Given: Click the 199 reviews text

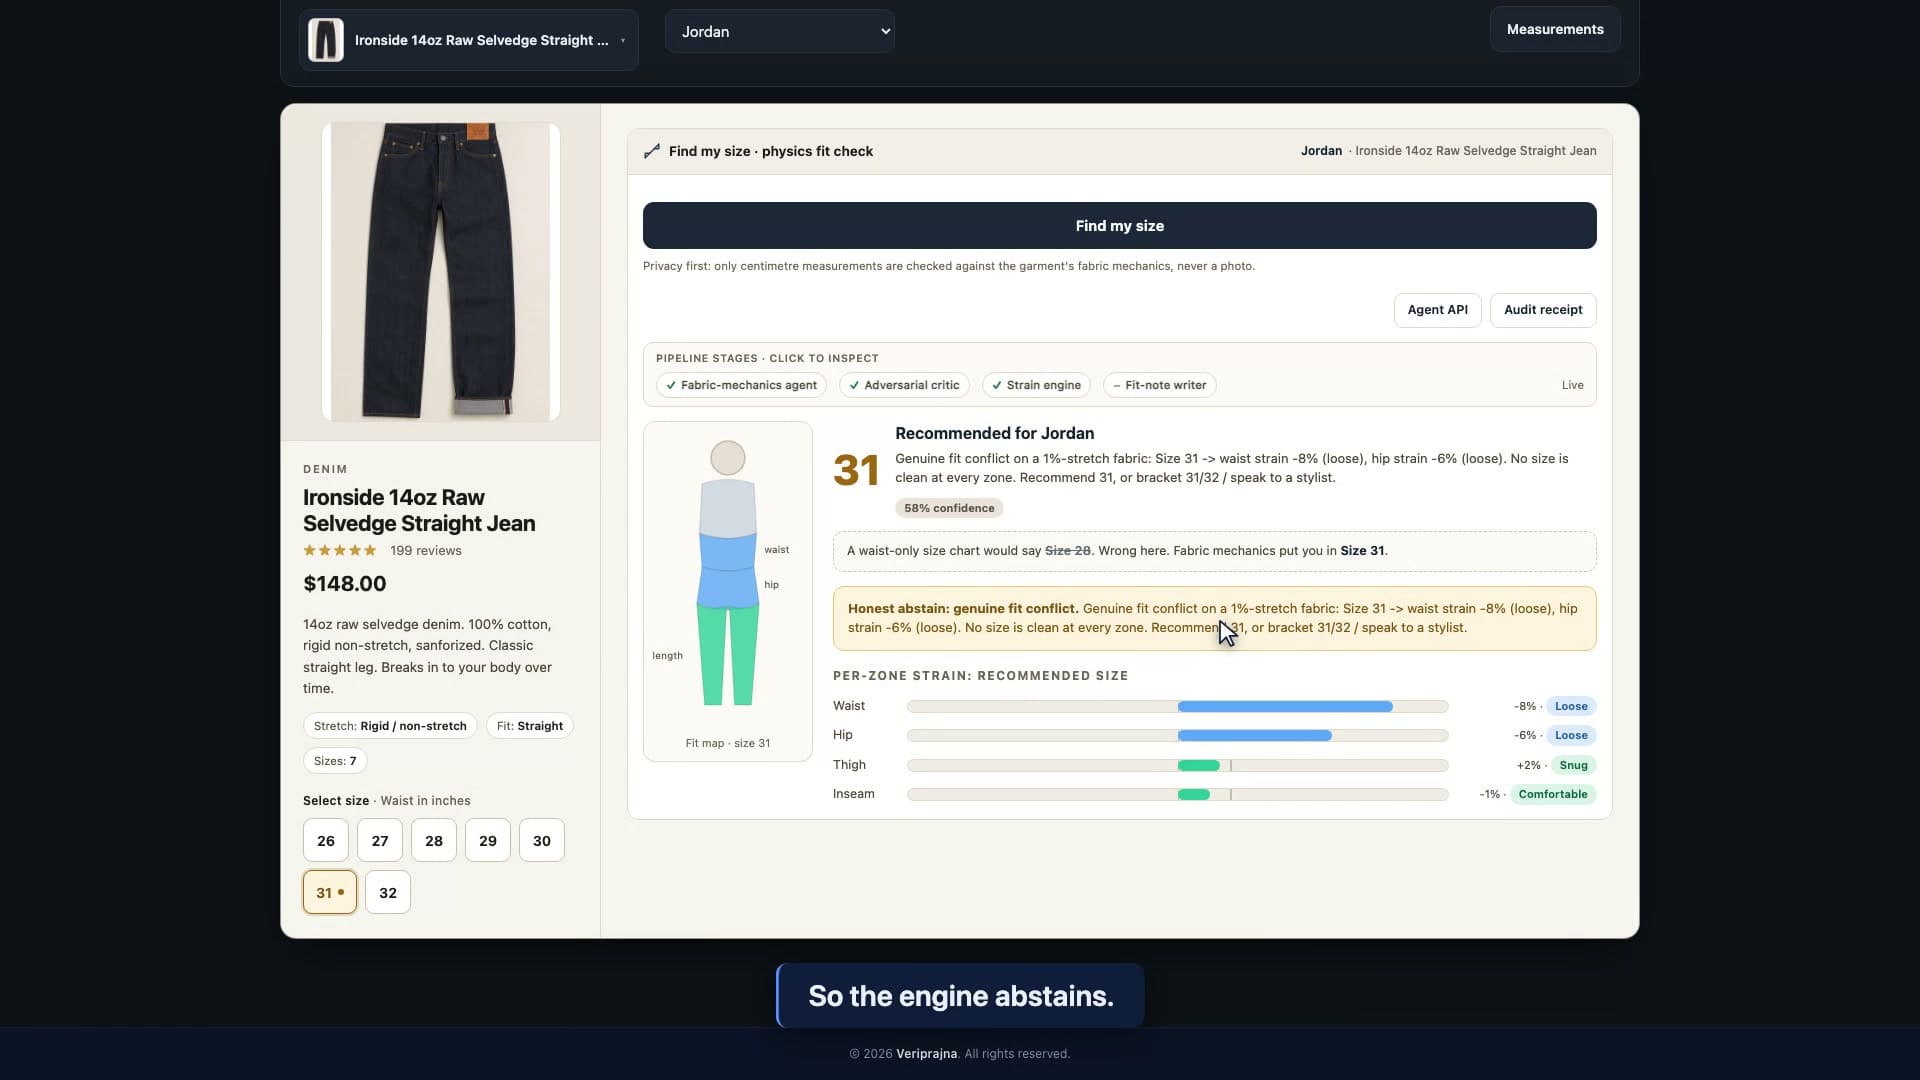Looking at the screenshot, I should click(426, 551).
